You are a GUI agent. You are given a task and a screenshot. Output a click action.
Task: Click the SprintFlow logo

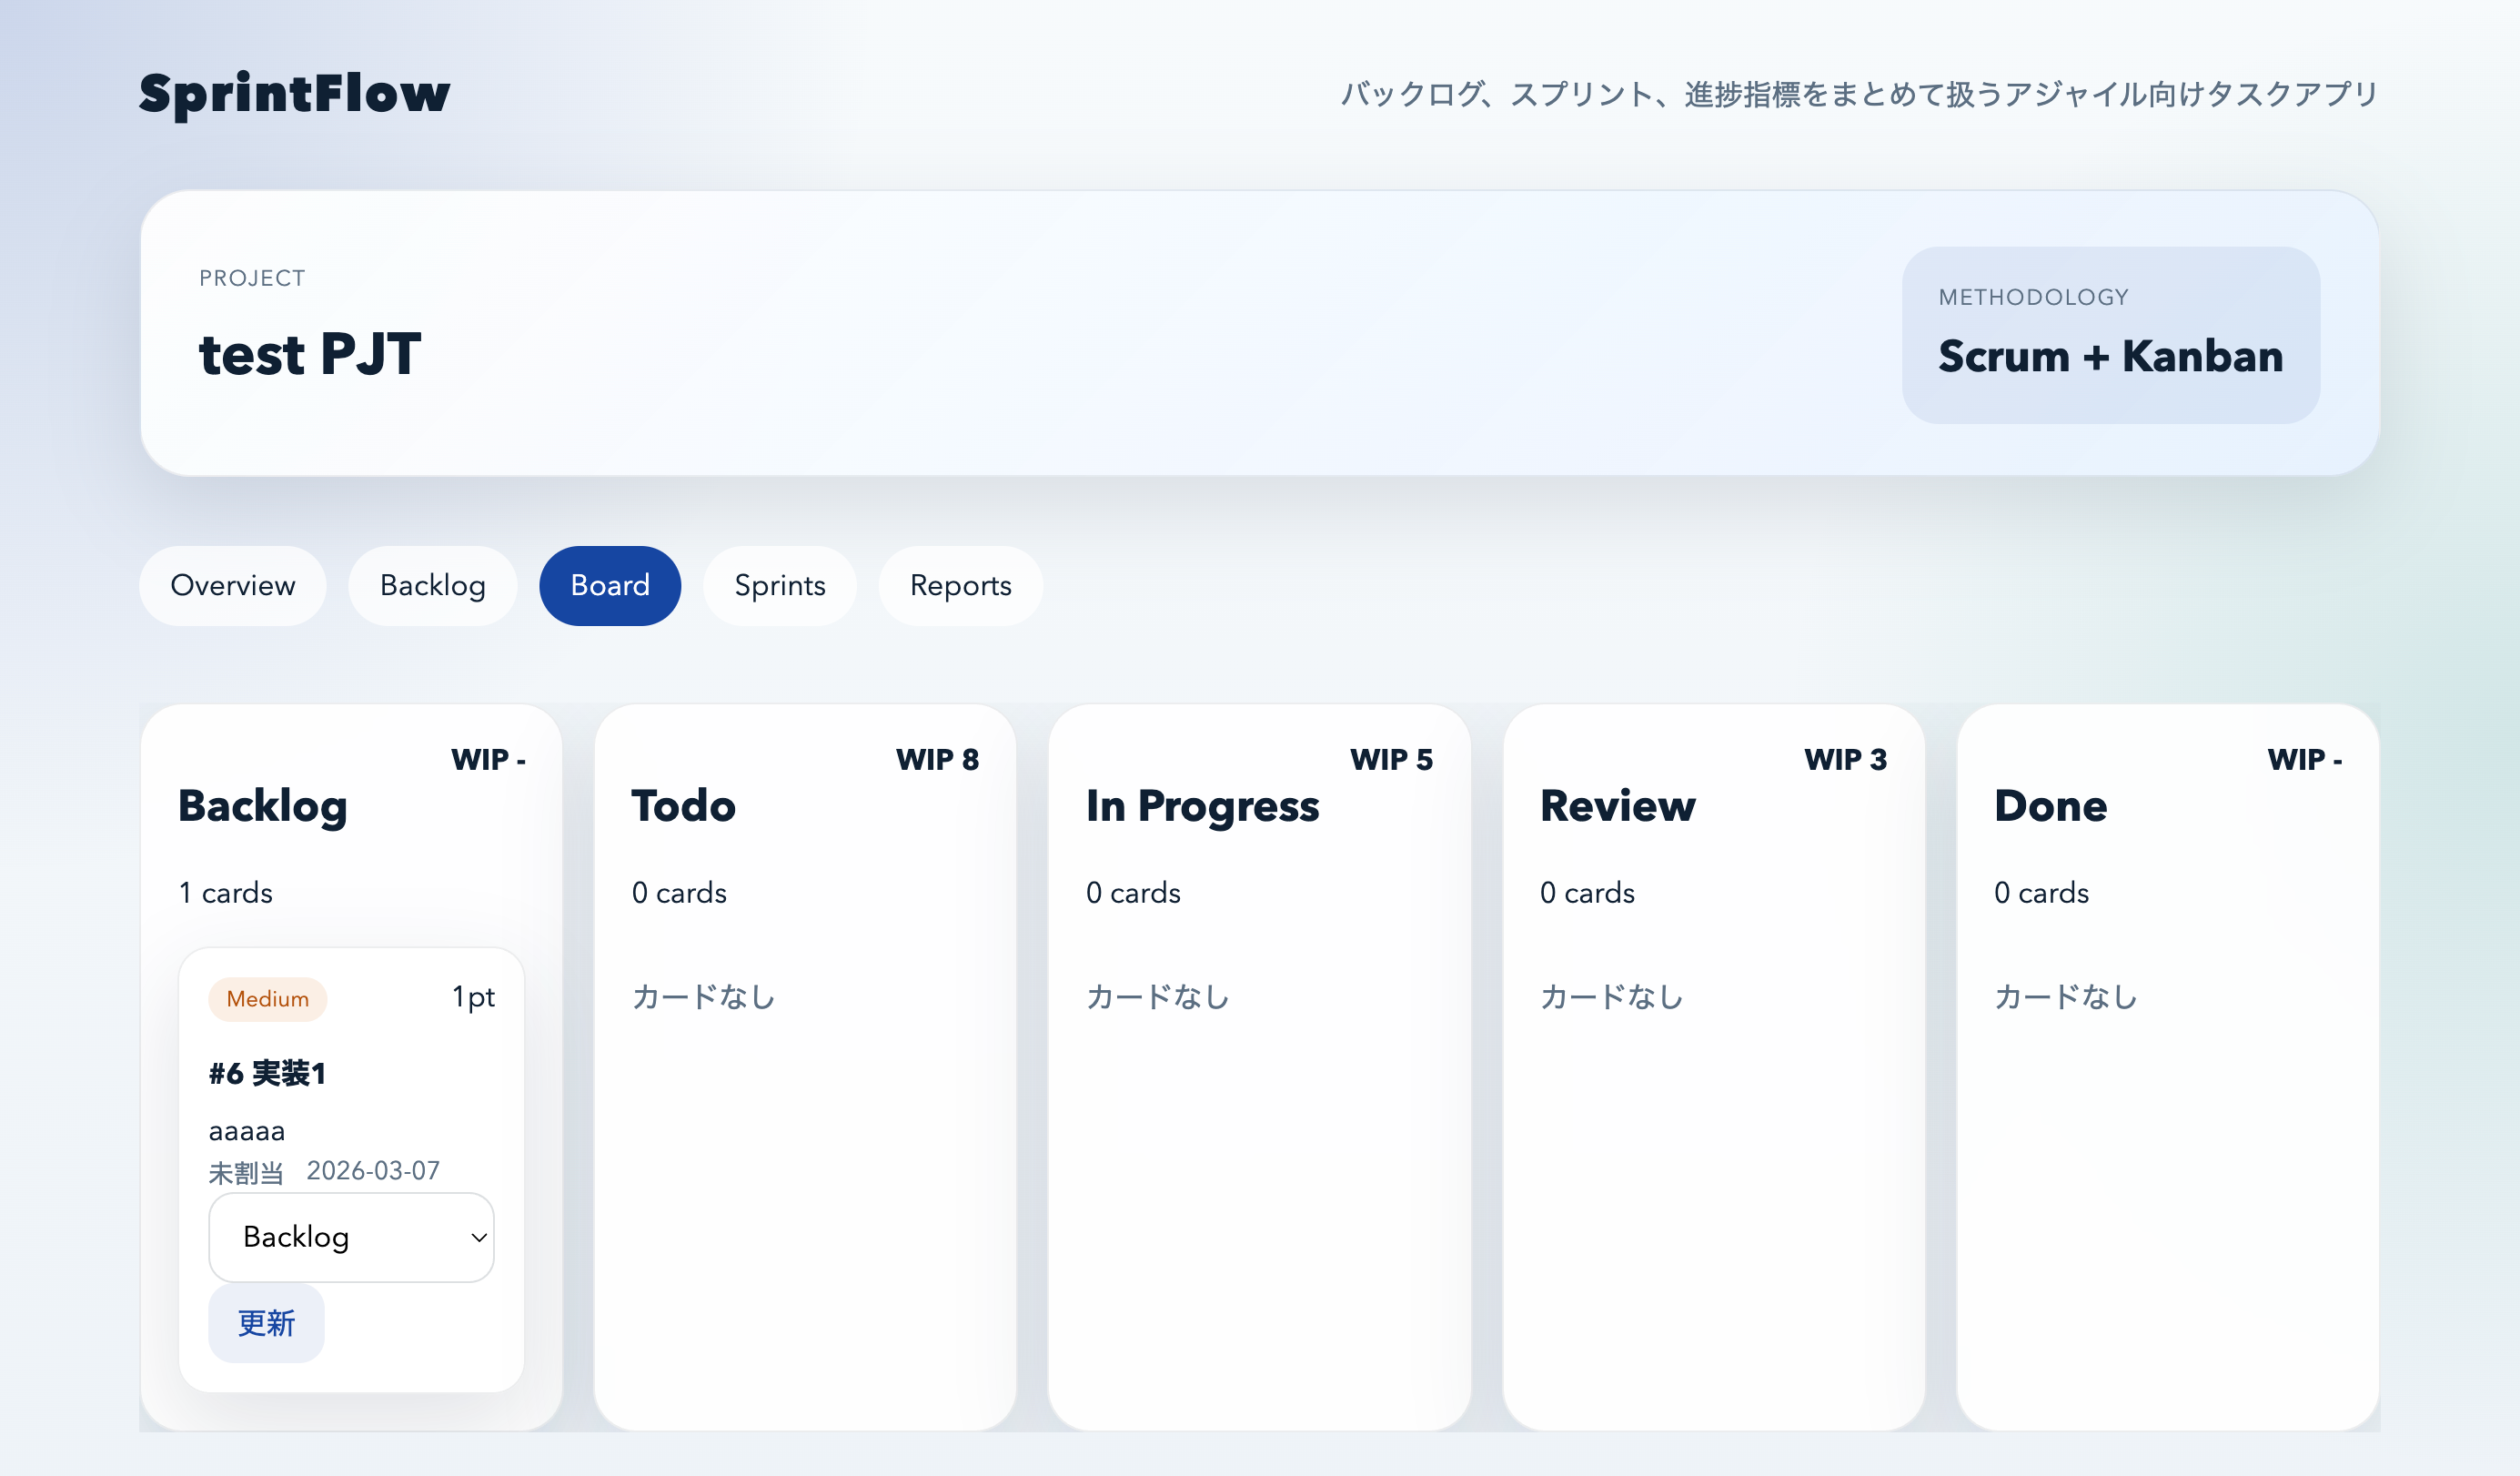click(294, 93)
